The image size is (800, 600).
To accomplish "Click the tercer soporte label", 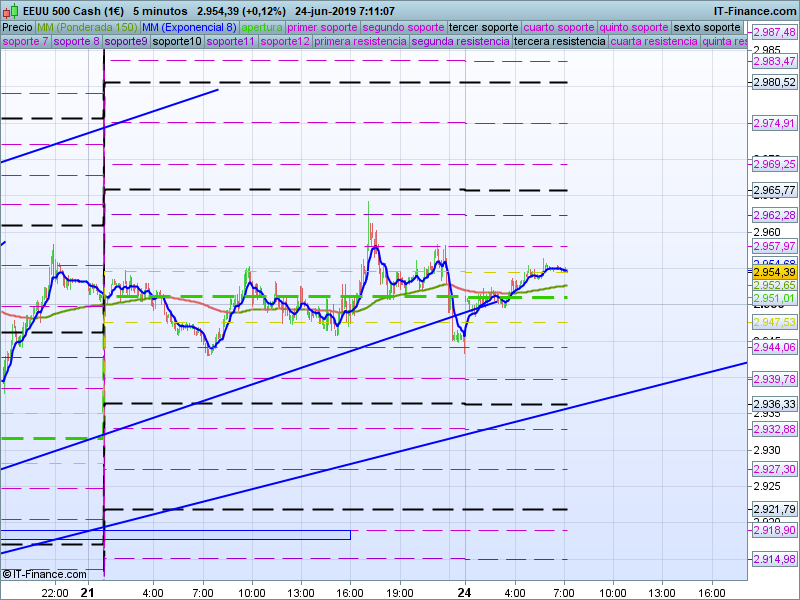I will point(484,27).
